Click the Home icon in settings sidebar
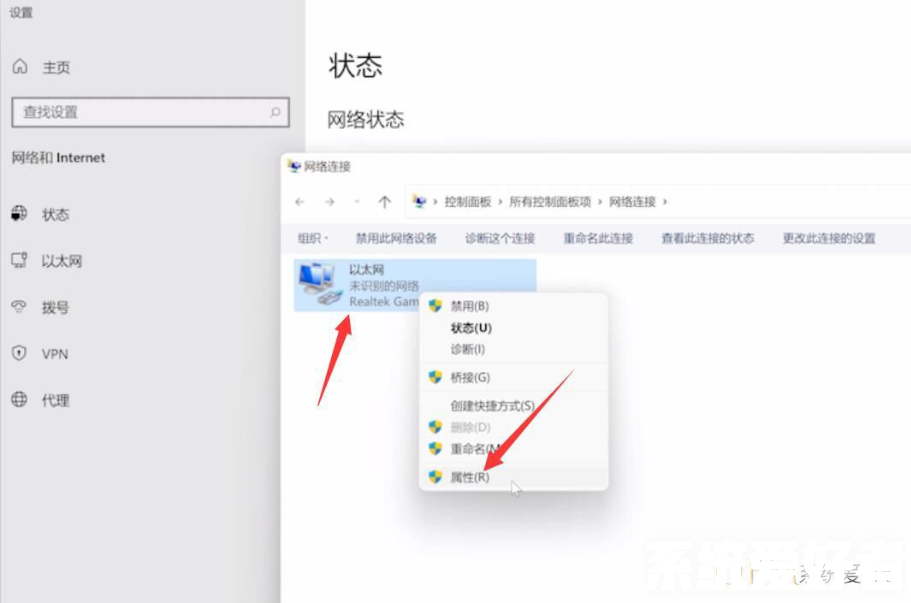911x603 pixels. (x=20, y=67)
